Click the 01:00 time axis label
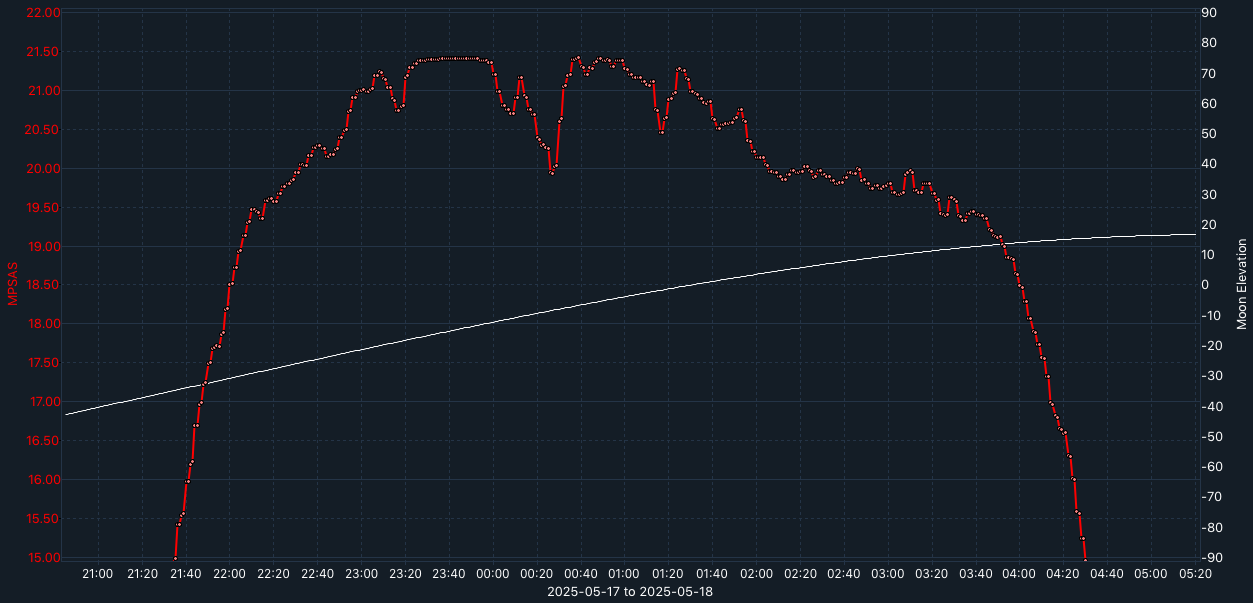Image resolution: width=1253 pixels, height=603 pixels. click(x=625, y=574)
